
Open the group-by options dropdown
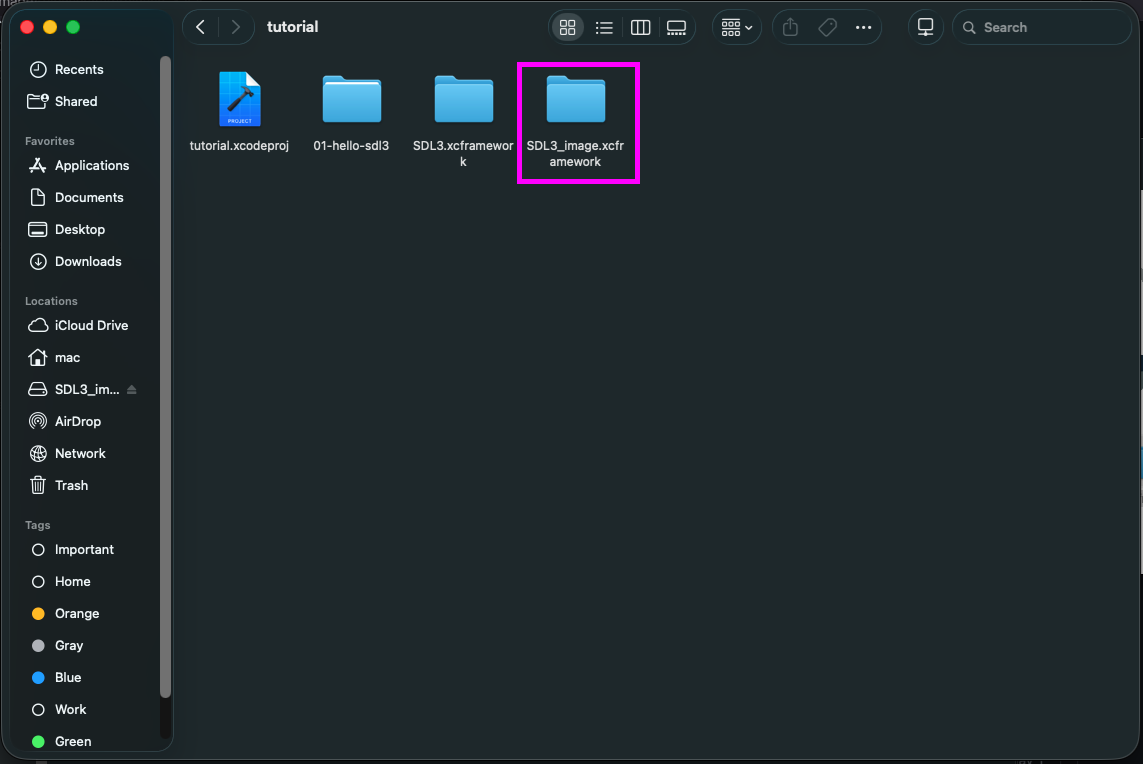coord(736,28)
